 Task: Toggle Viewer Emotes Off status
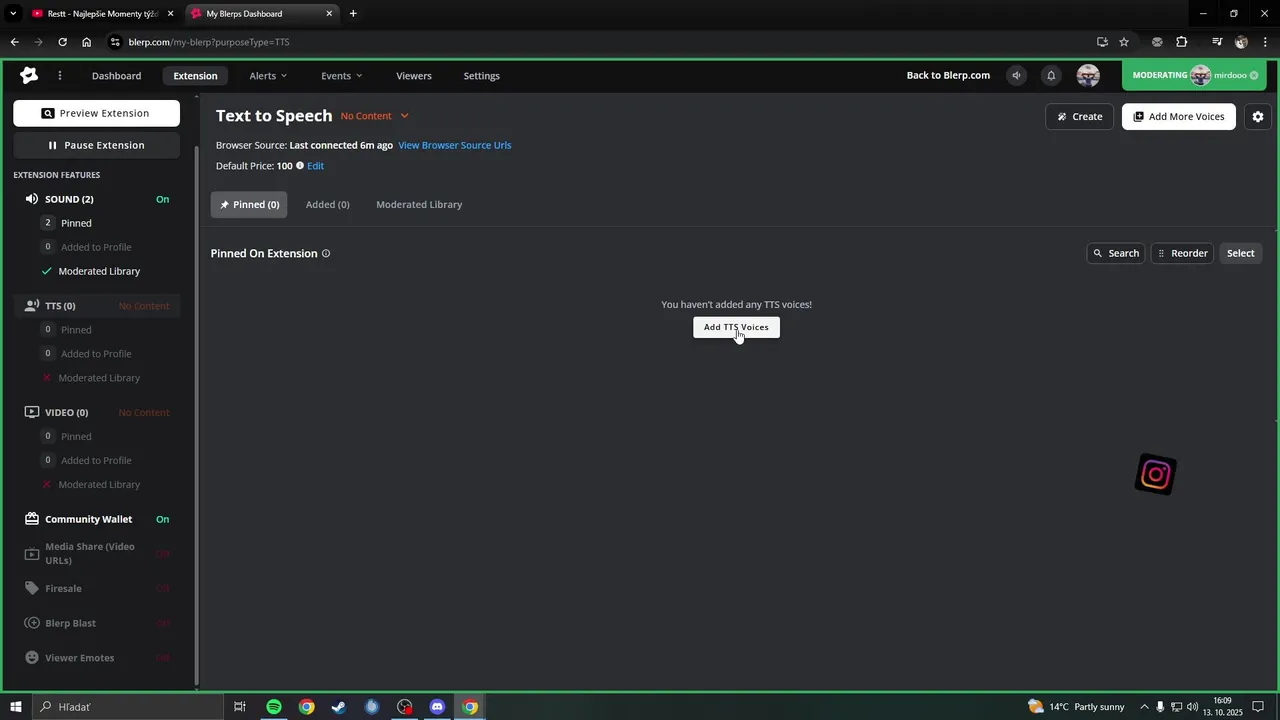[x=162, y=658]
